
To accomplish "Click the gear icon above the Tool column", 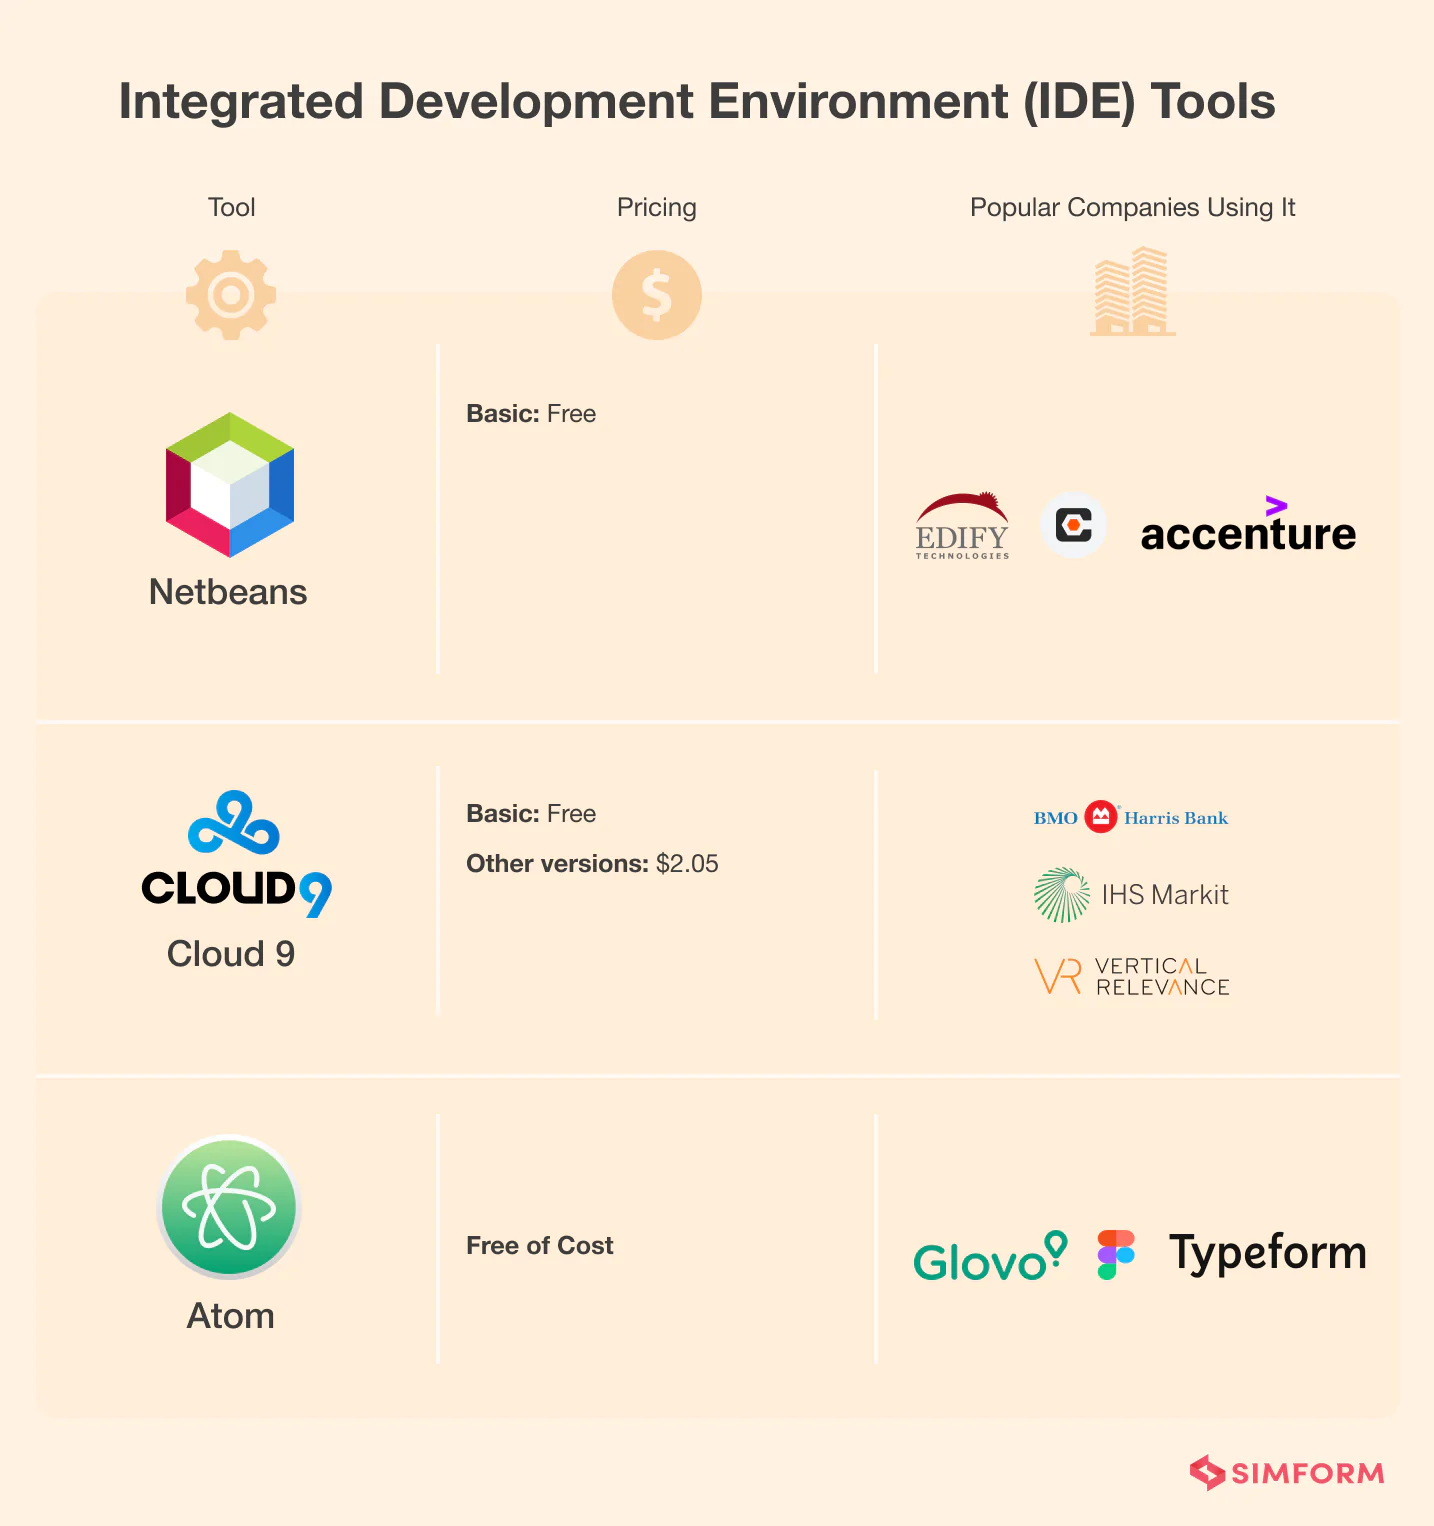I will pos(230,294).
